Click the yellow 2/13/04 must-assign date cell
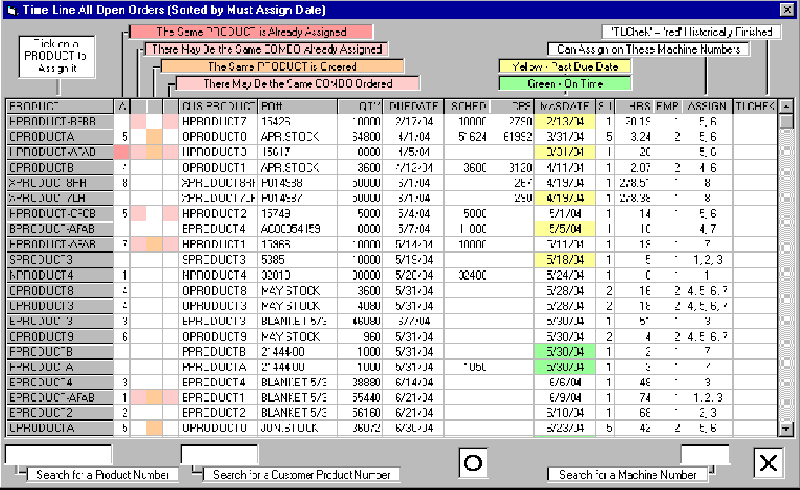This screenshot has width=800, height=490. 564,121
